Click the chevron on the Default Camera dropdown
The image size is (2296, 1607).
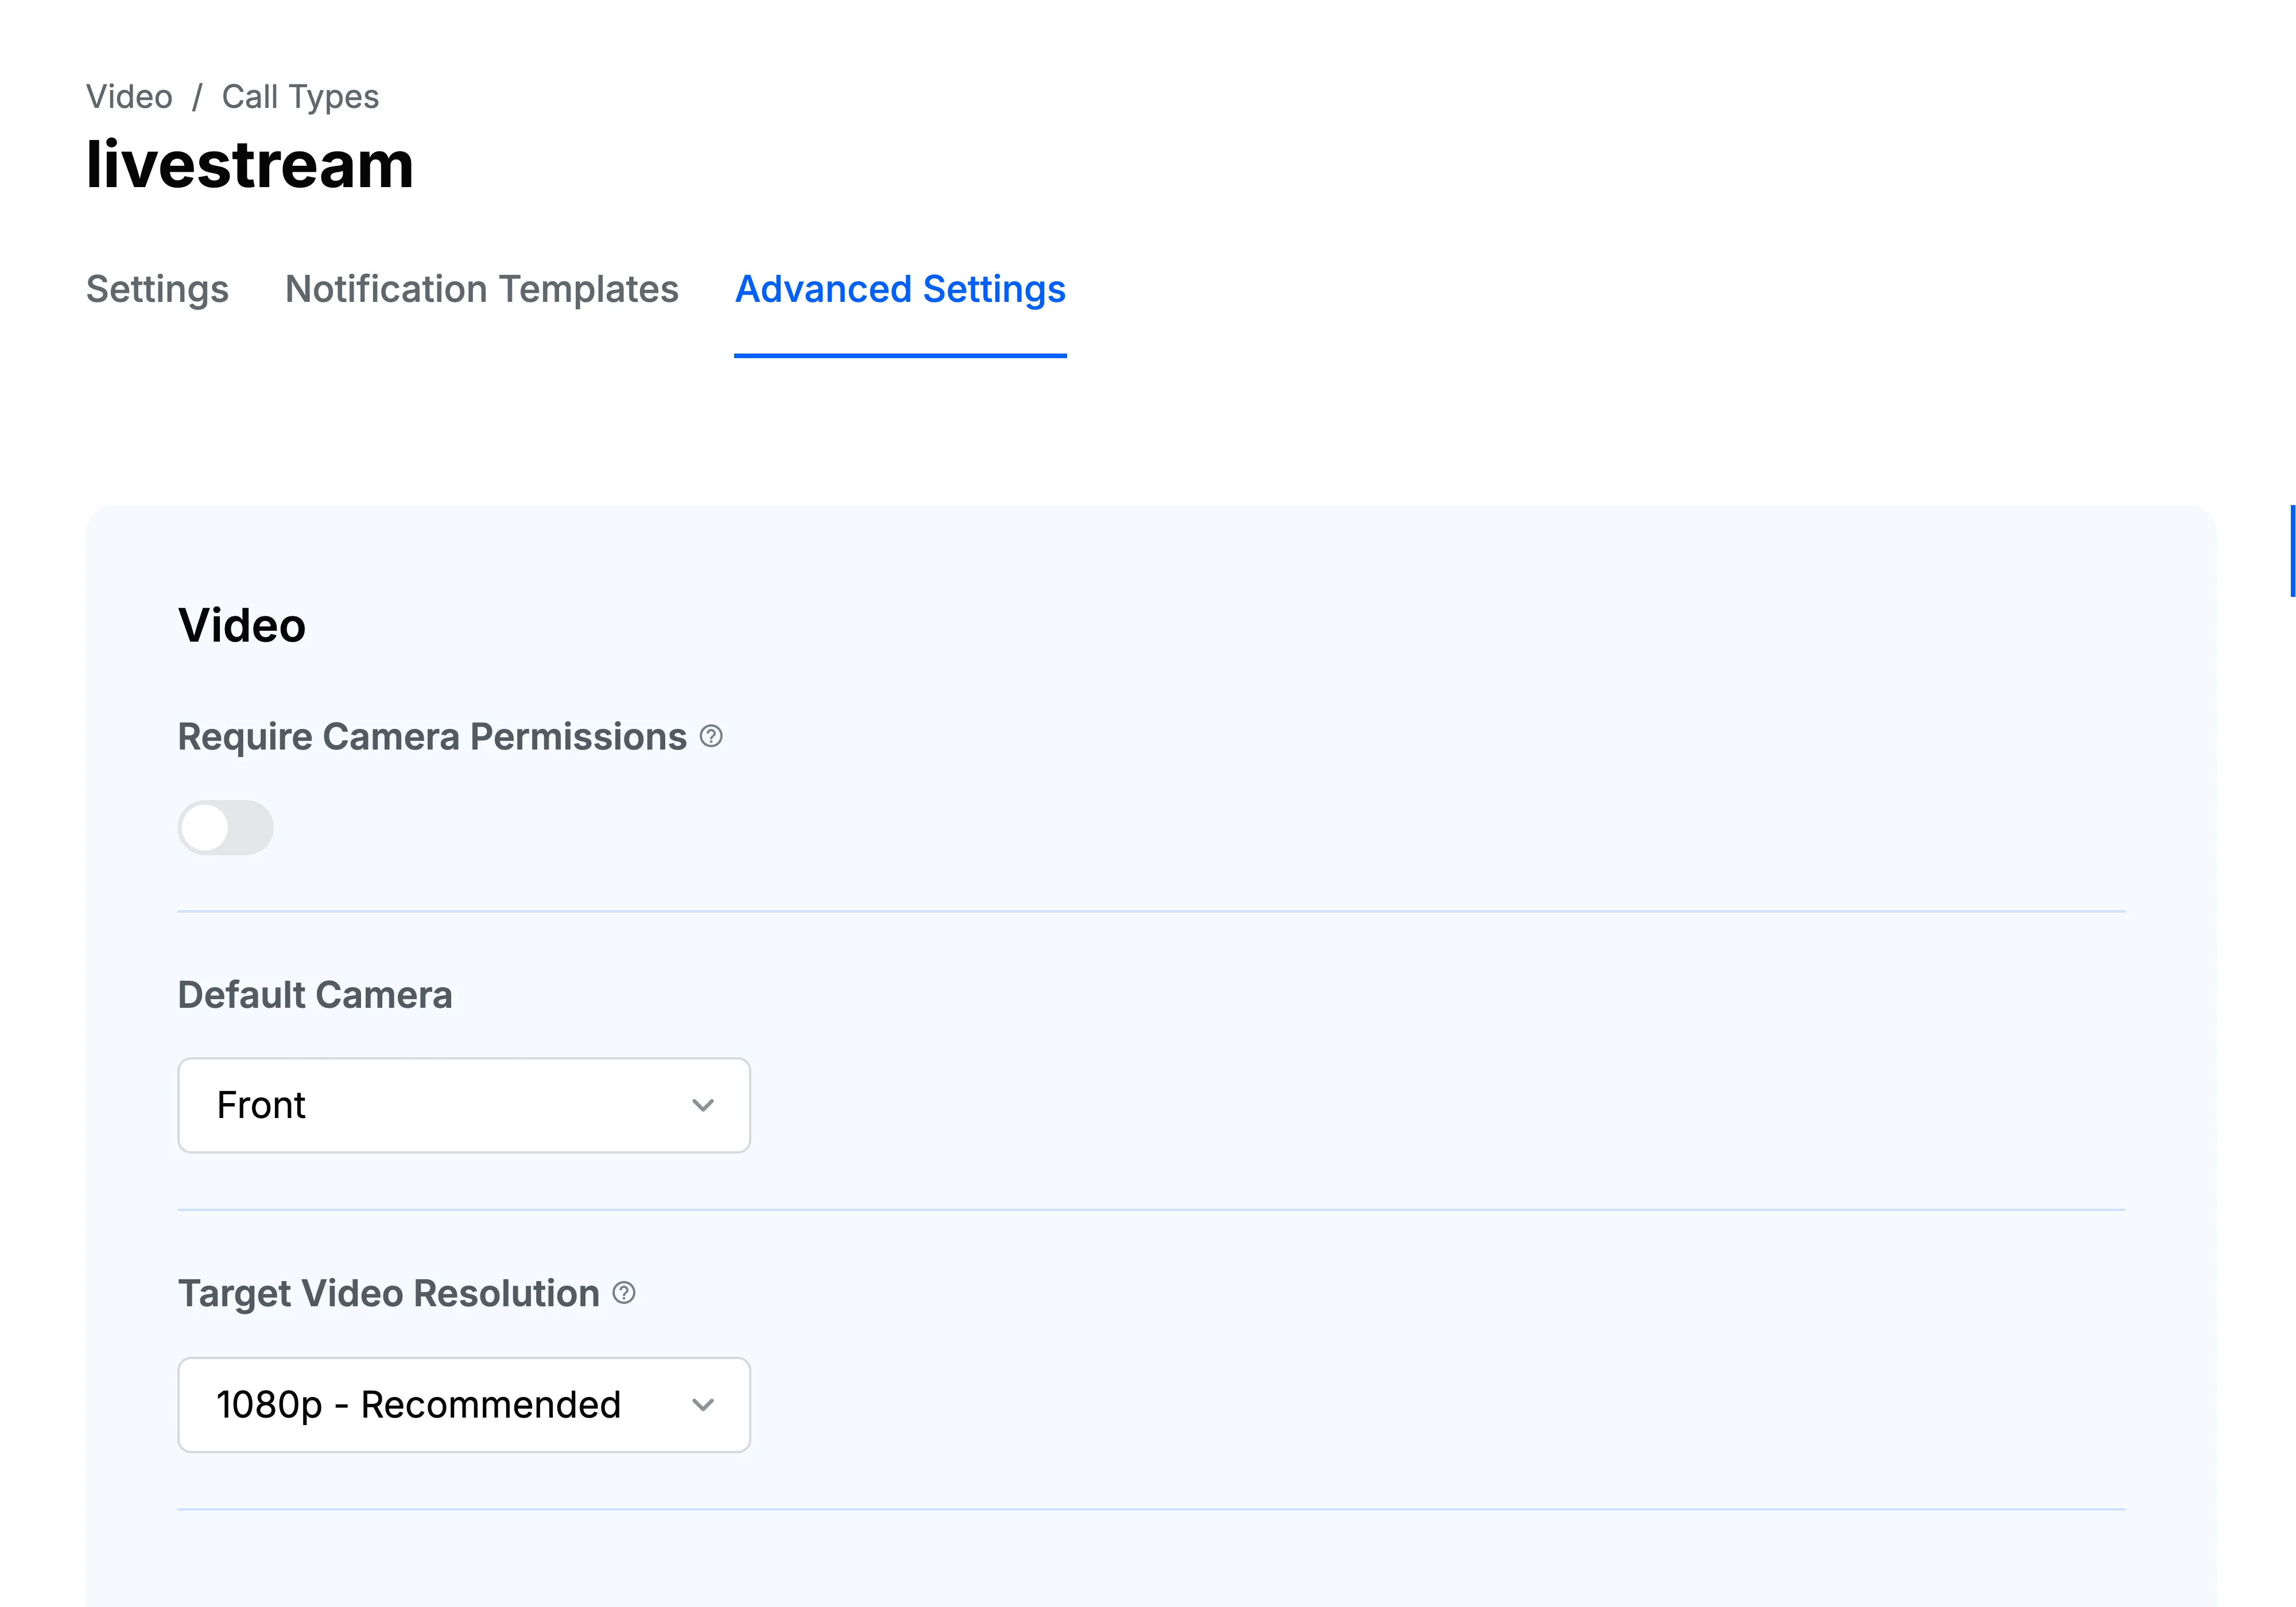pos(703,1106)
